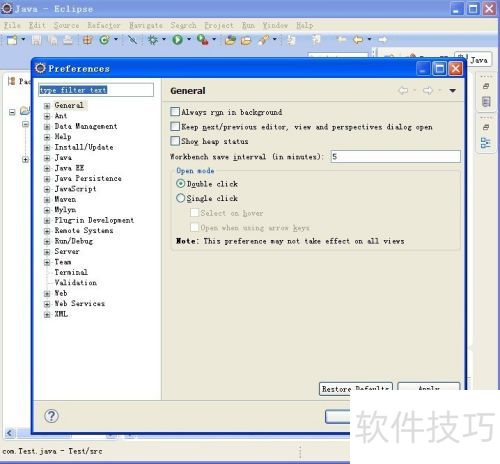Image resolution: width=500 pixels, height=464 pixels.
Task: Click the Preferences help question mark icon
Action: click(51, 416)
